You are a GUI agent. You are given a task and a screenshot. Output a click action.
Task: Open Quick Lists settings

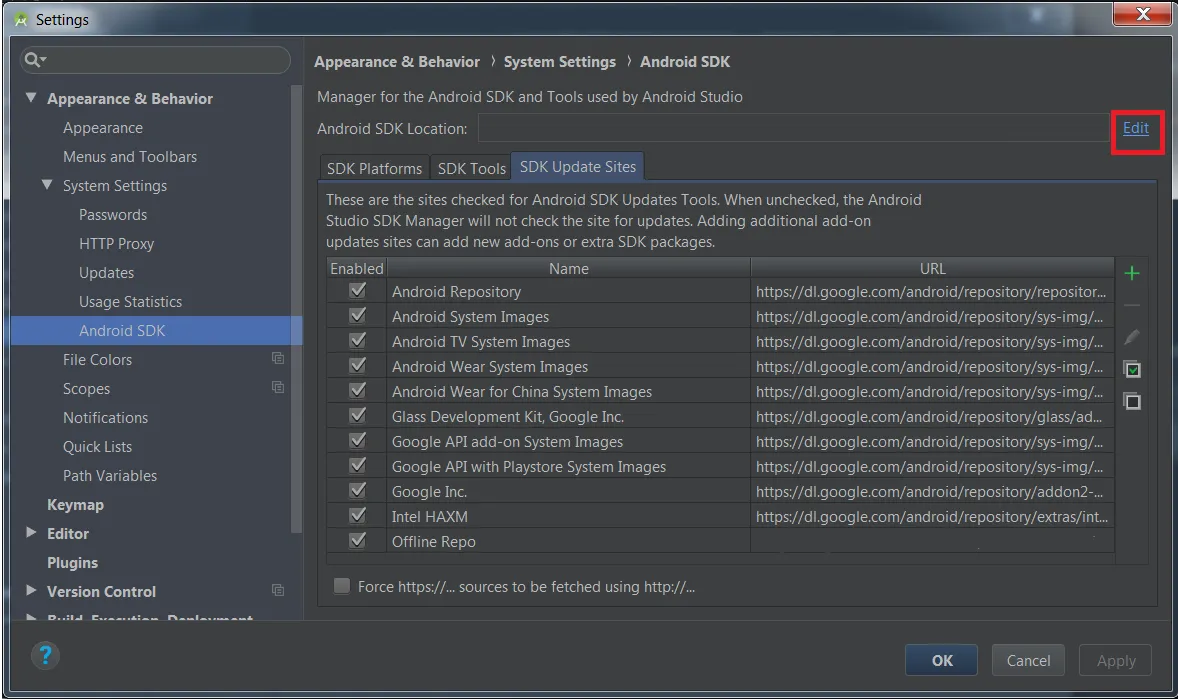click(x=98, y=446)
